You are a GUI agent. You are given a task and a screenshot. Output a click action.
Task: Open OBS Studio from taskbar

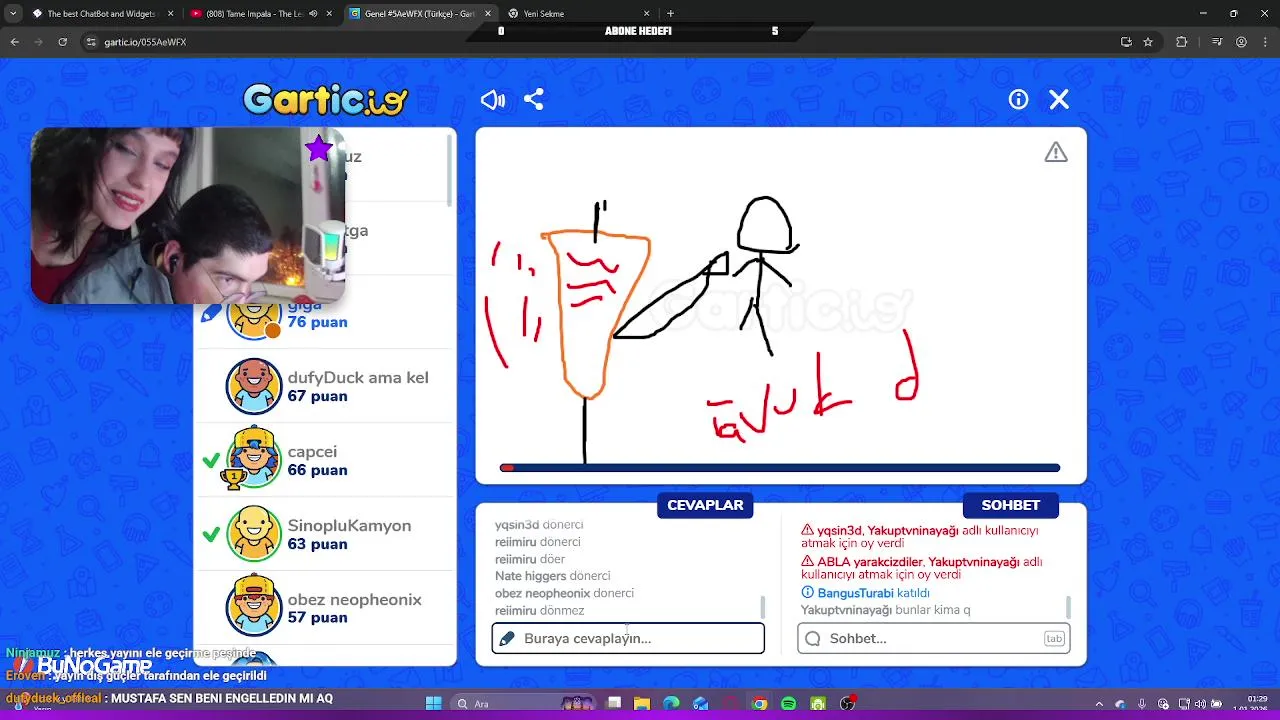click(848, 704)
